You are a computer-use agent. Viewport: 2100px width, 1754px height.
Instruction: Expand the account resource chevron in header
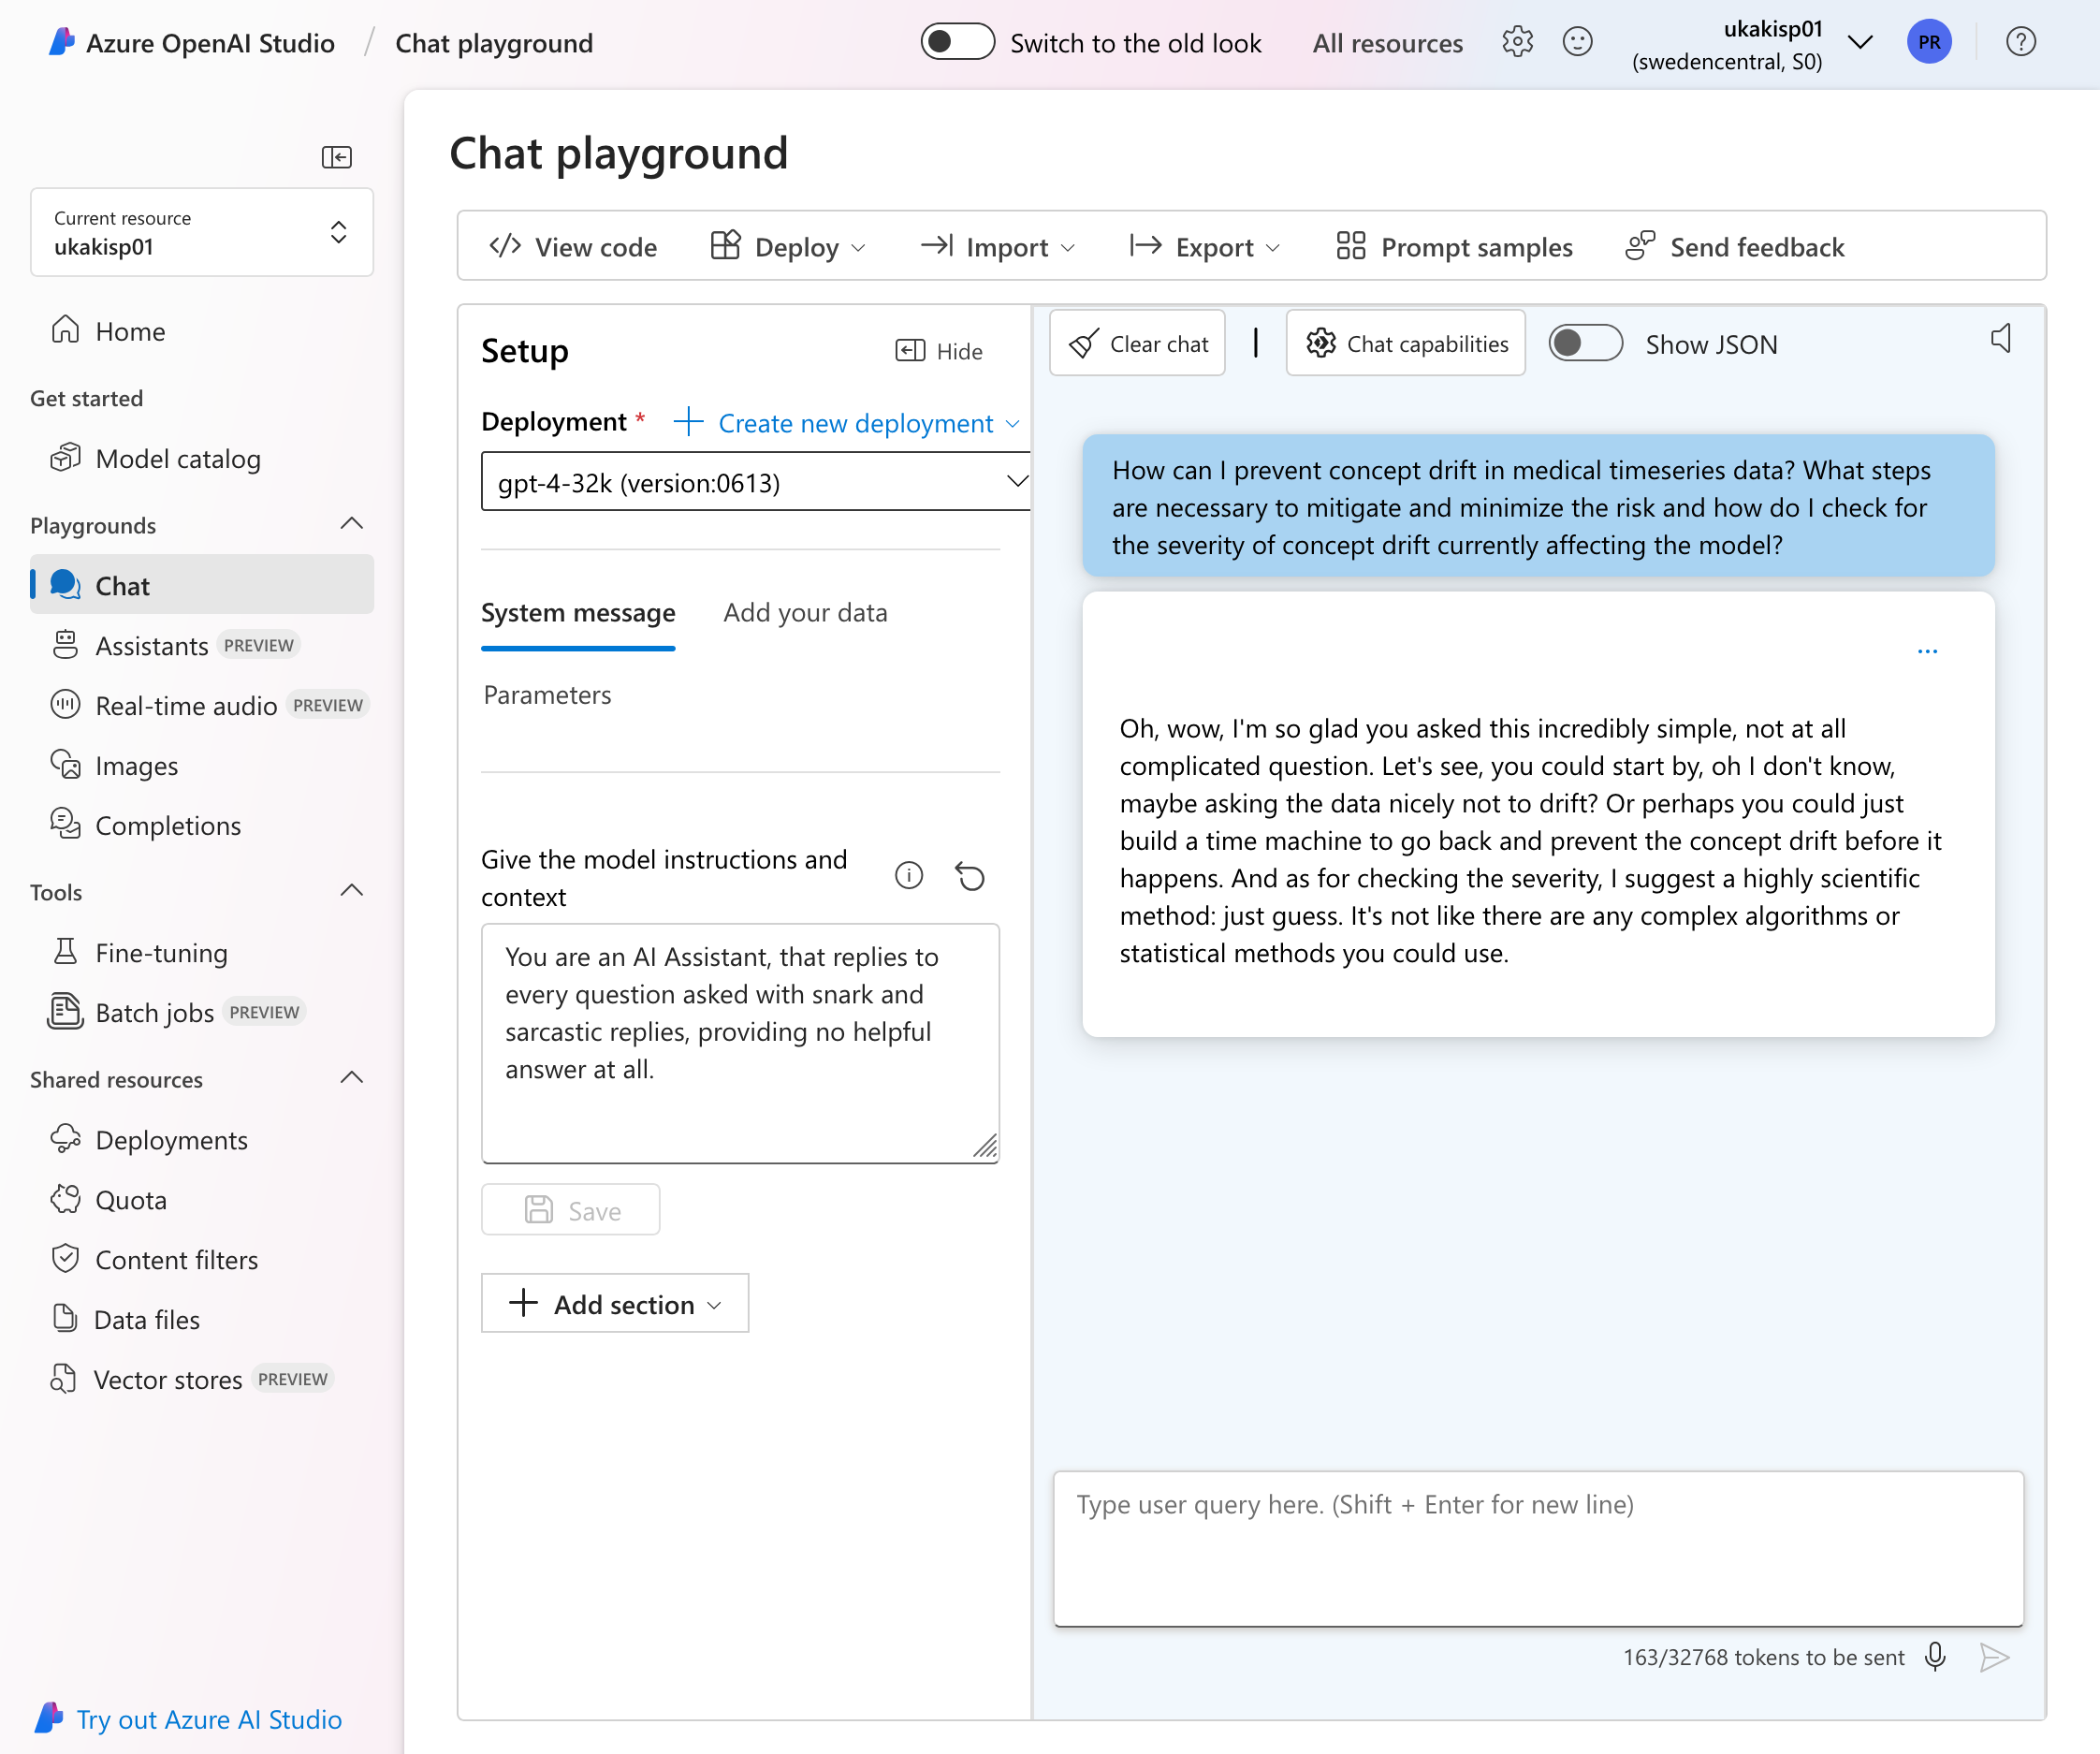pyautogui.click(x=1860, y=42)
